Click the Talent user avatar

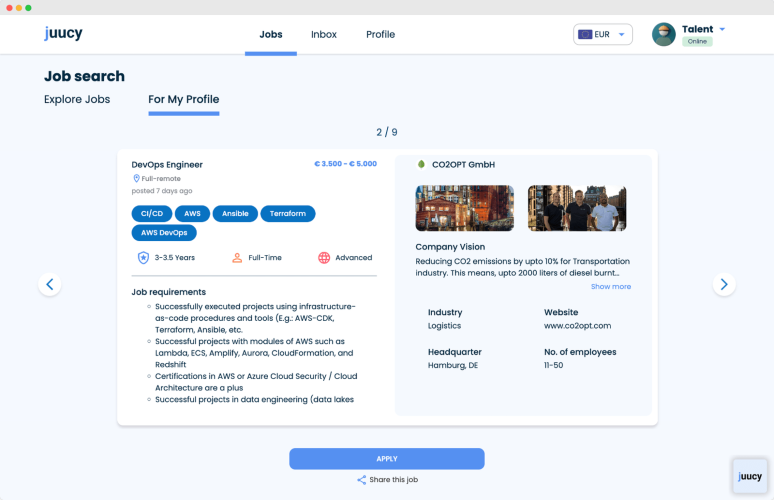[663, 35]
